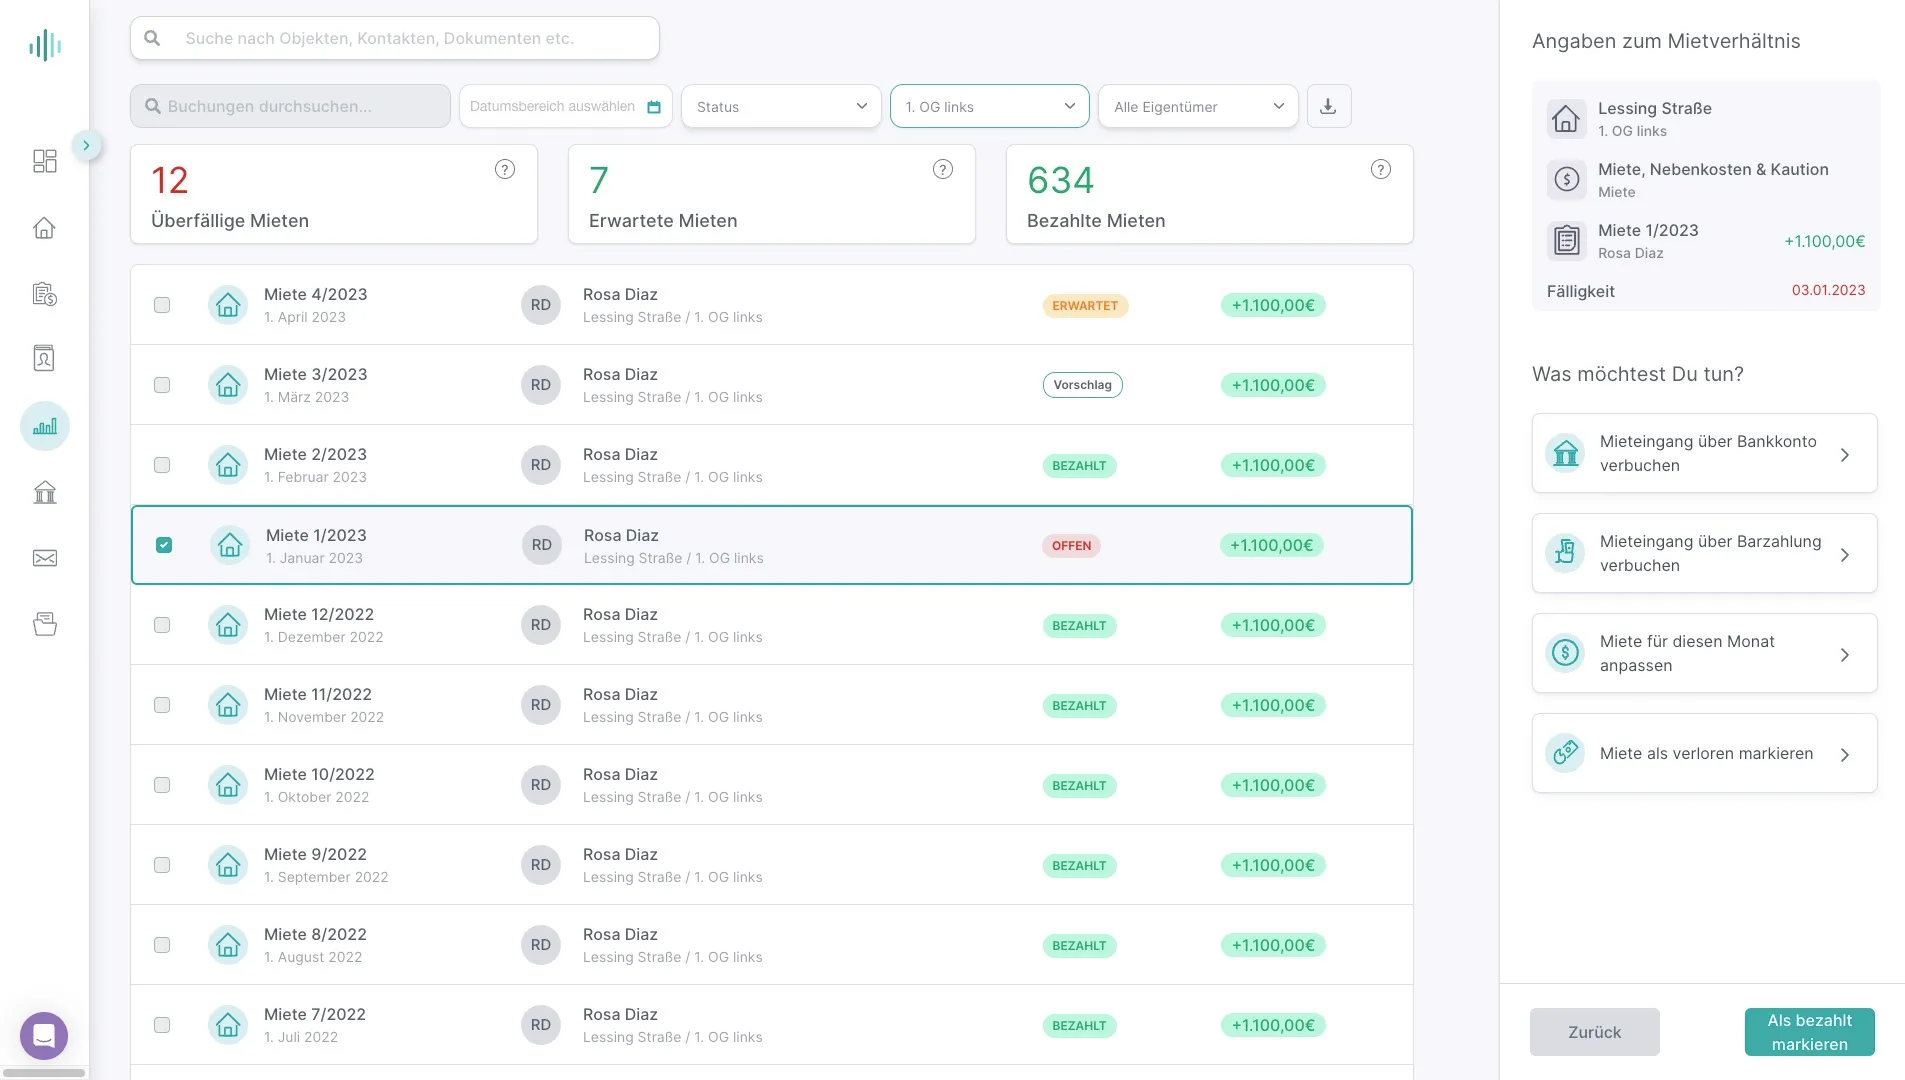Show help for Bezahlte Mieten

(1381, 169)
